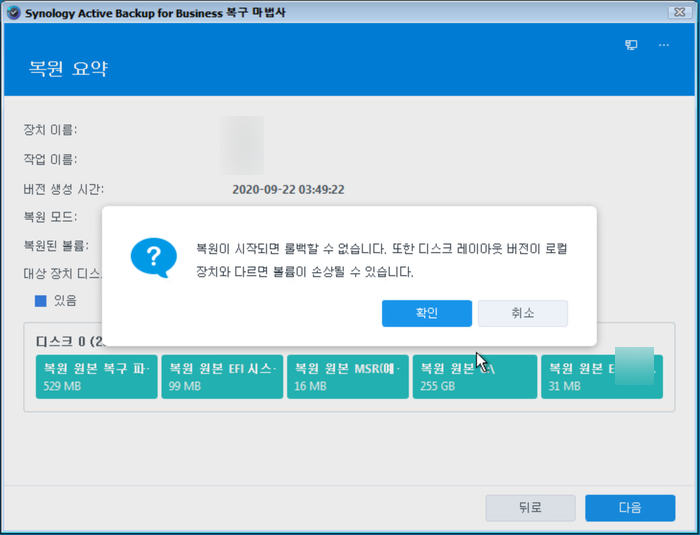This screenshot has height=535, width=700.
Task: Click the rollback warning message text
Action: [x=381, y=260]
